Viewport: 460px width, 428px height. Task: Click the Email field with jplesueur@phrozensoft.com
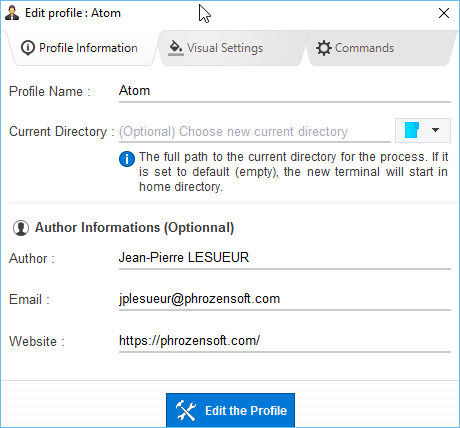(x=285, y=299)
